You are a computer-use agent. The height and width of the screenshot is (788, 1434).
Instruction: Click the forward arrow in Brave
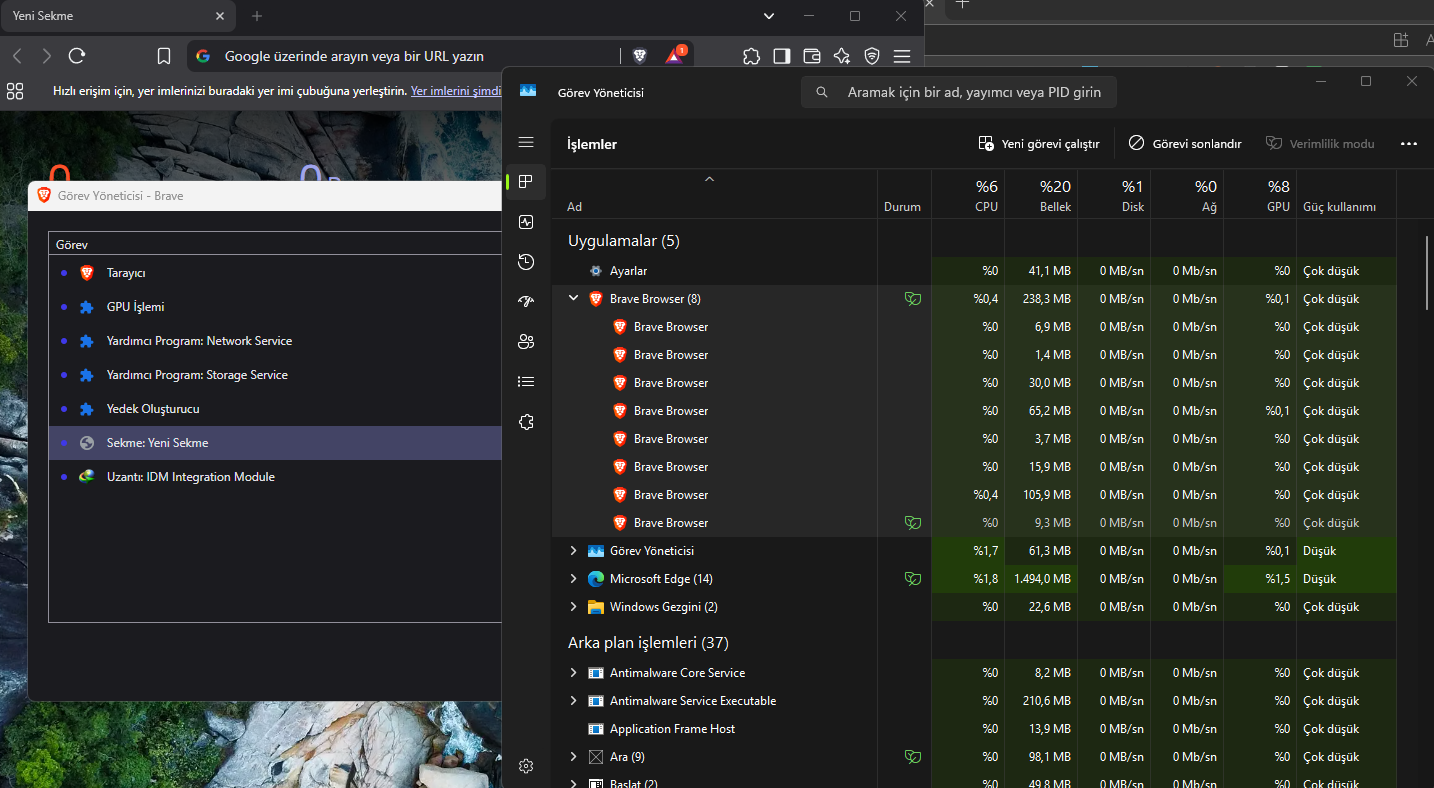click(x=46, y=56)
